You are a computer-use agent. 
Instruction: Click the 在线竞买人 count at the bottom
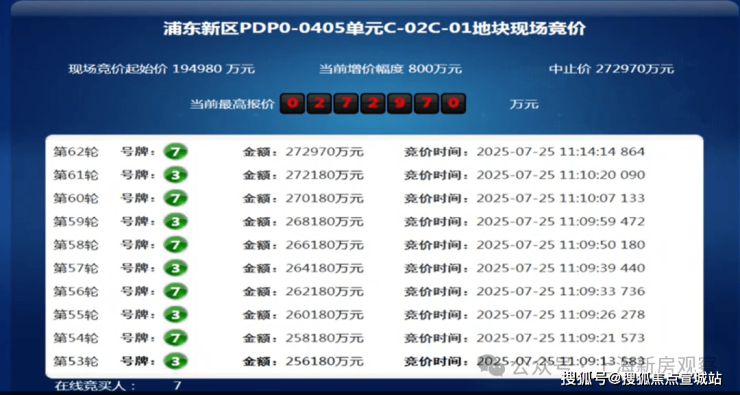tap(177, 386)
